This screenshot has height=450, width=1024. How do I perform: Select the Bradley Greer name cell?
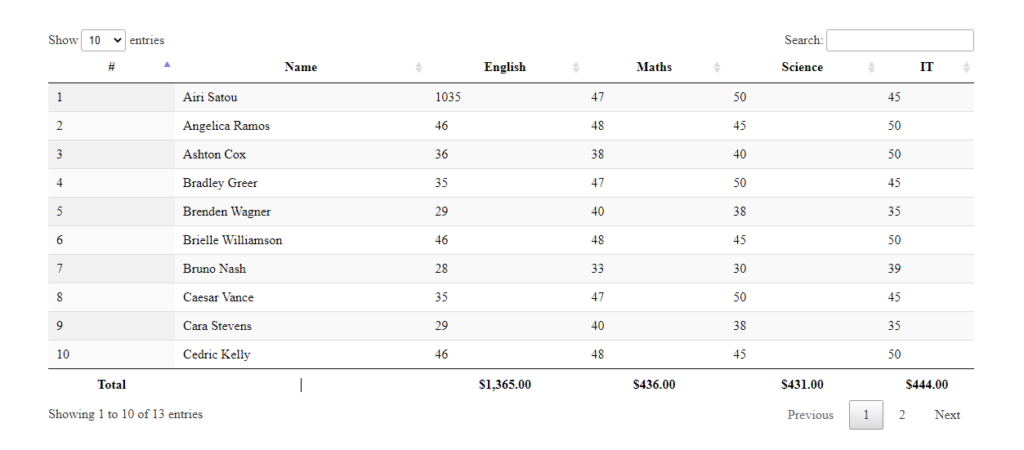click(300, 183)
